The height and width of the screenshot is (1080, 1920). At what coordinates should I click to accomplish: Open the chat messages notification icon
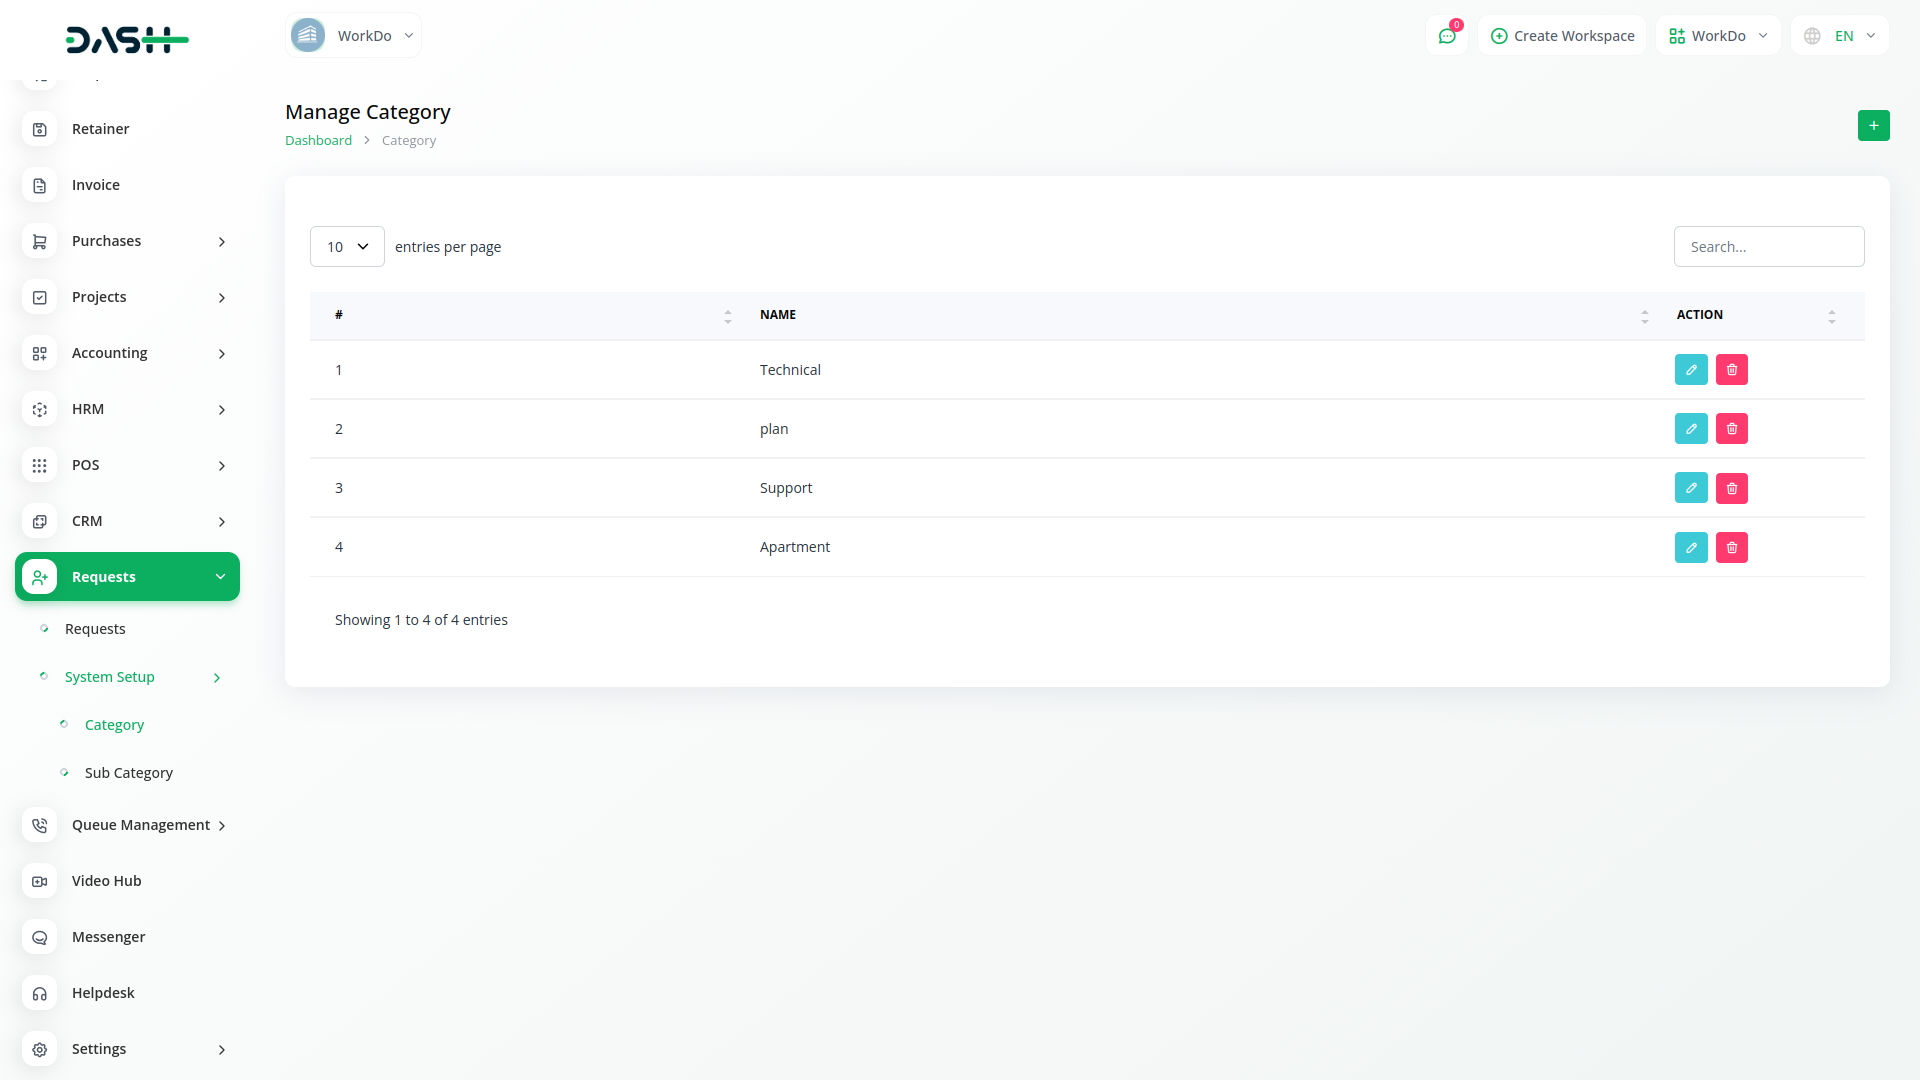tap(1447, 36)
